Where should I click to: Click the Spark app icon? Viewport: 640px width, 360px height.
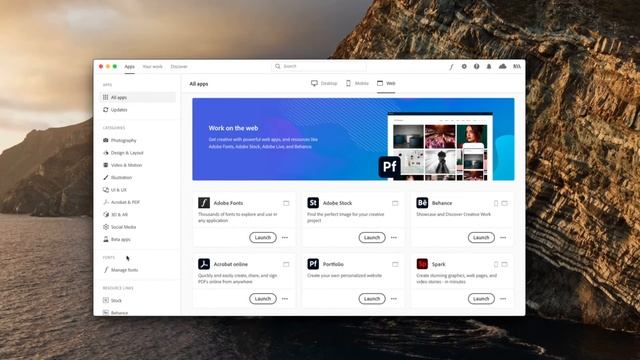422,264
